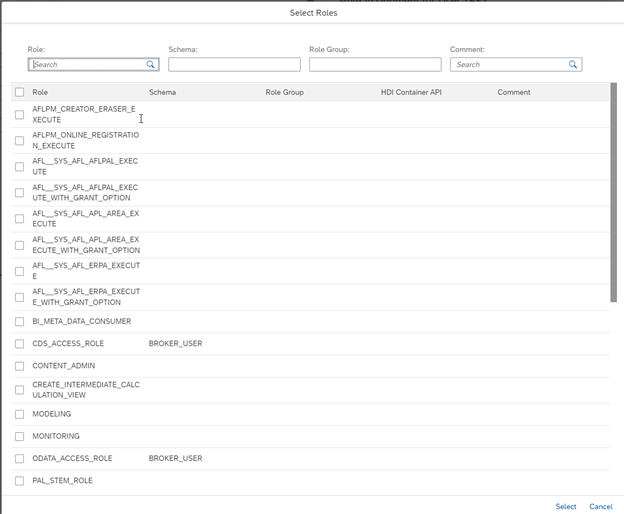The height and width of the screenshot is (514, 624).
Task: Click the HDI Container API column header
Action: (411, 92)
